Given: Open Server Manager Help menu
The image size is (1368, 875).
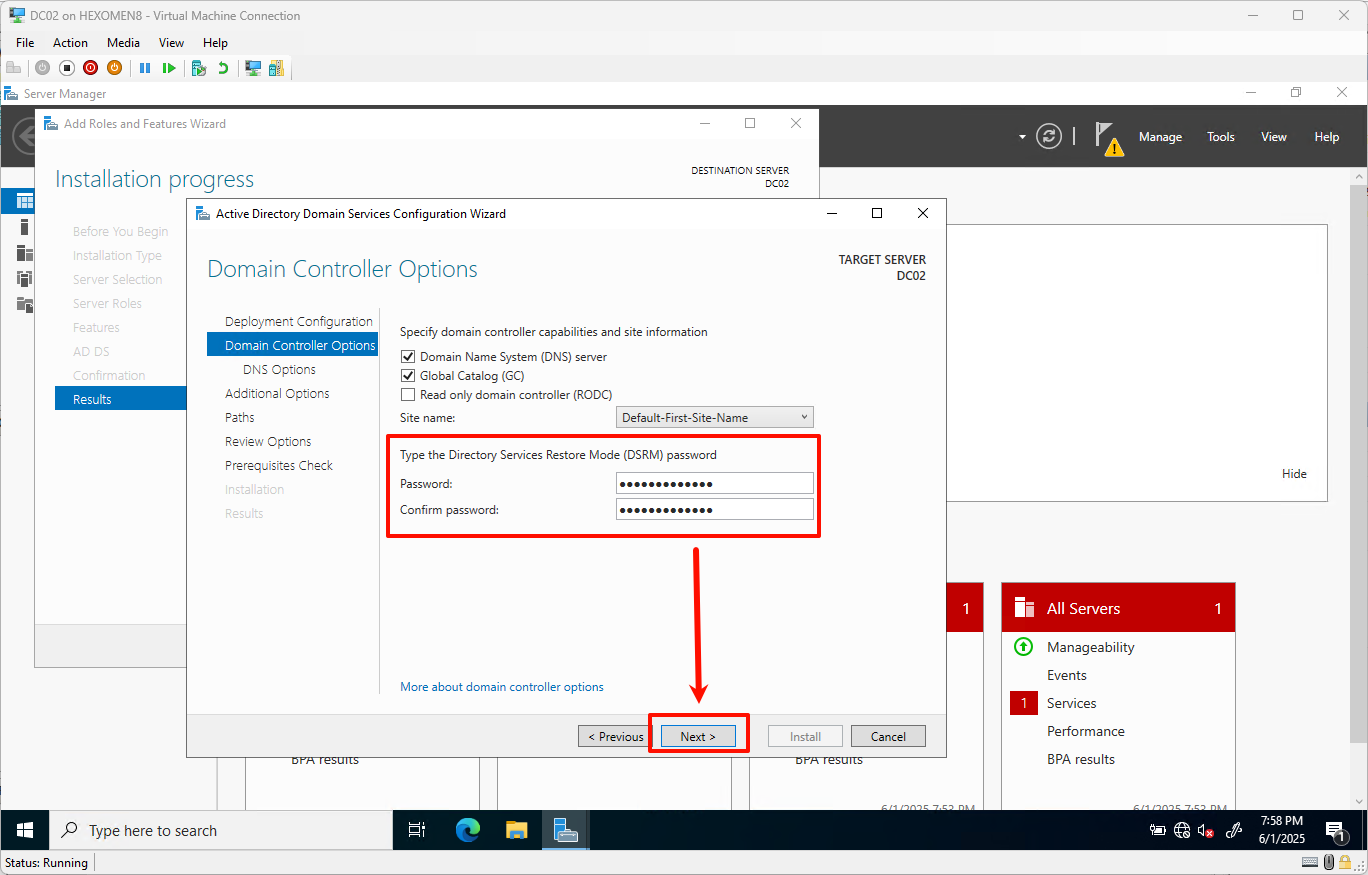Looking at the screenshot, I should 1326,137.
